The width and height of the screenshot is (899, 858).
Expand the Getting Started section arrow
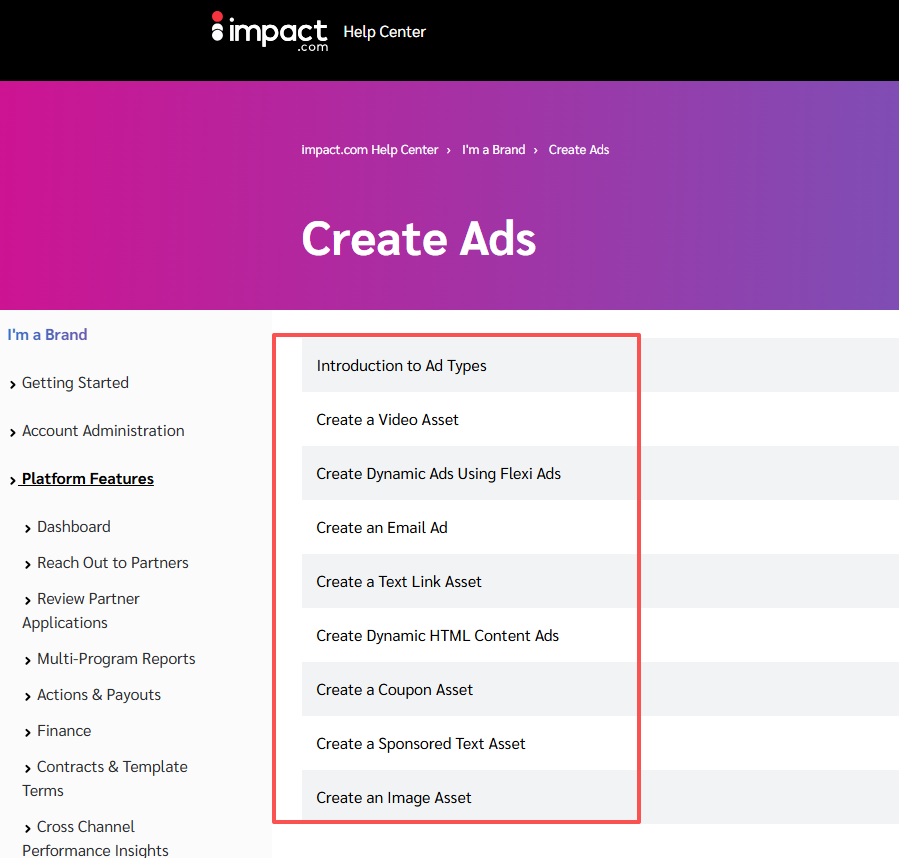pyautogui.click(x=12, y=383)
